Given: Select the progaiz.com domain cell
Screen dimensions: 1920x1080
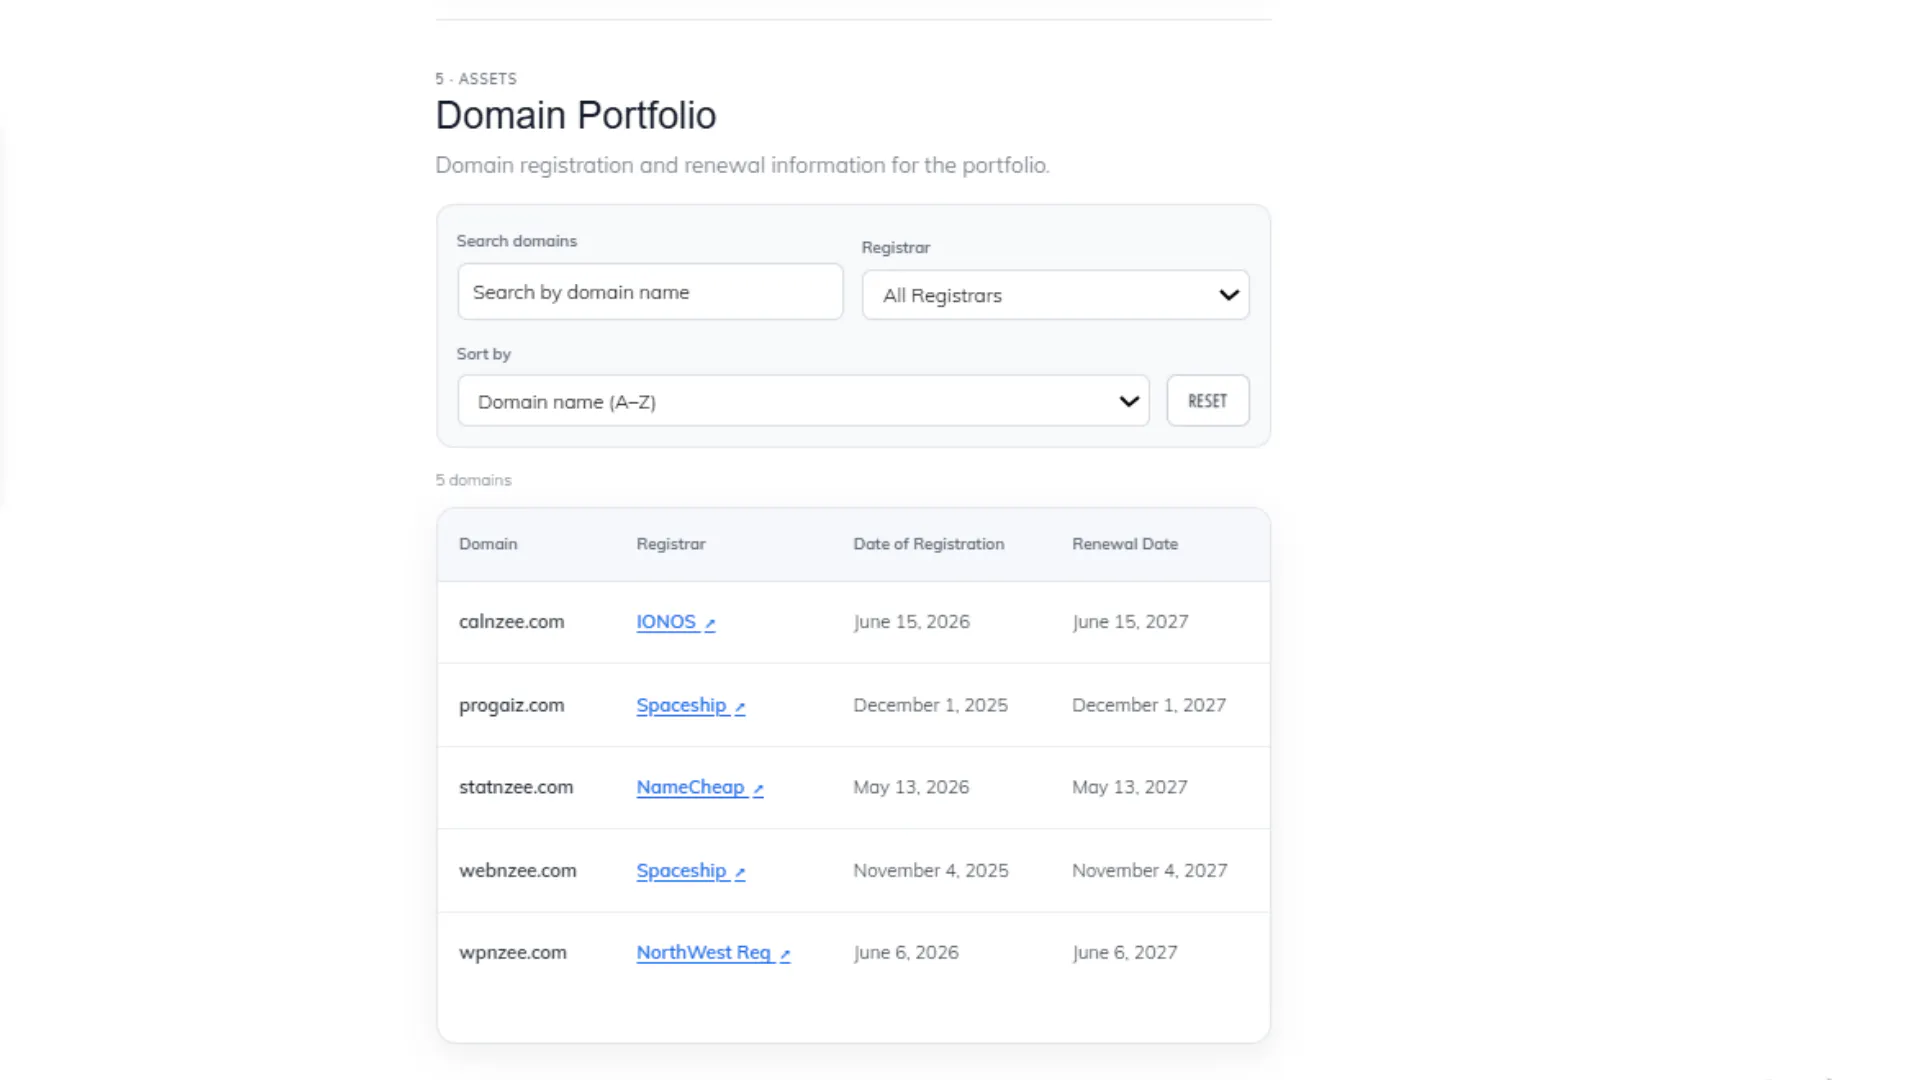Looking at the screenshot, I should pyautogui.click(x=511, y=705).
